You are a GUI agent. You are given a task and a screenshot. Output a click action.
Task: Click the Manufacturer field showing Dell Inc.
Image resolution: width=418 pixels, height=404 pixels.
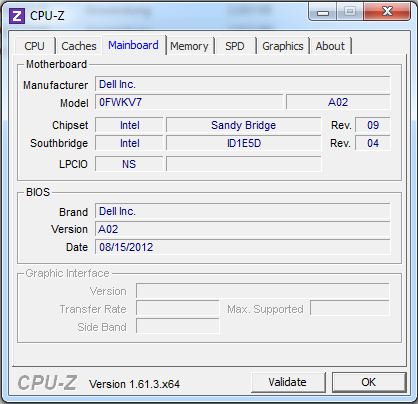click(242, 84)
